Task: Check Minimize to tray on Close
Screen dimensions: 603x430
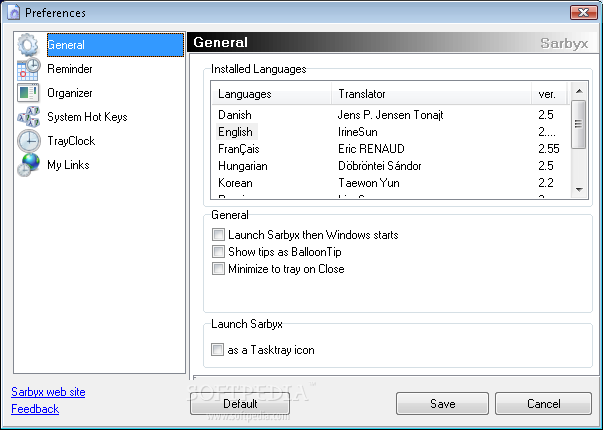Action: pos(218,268)
